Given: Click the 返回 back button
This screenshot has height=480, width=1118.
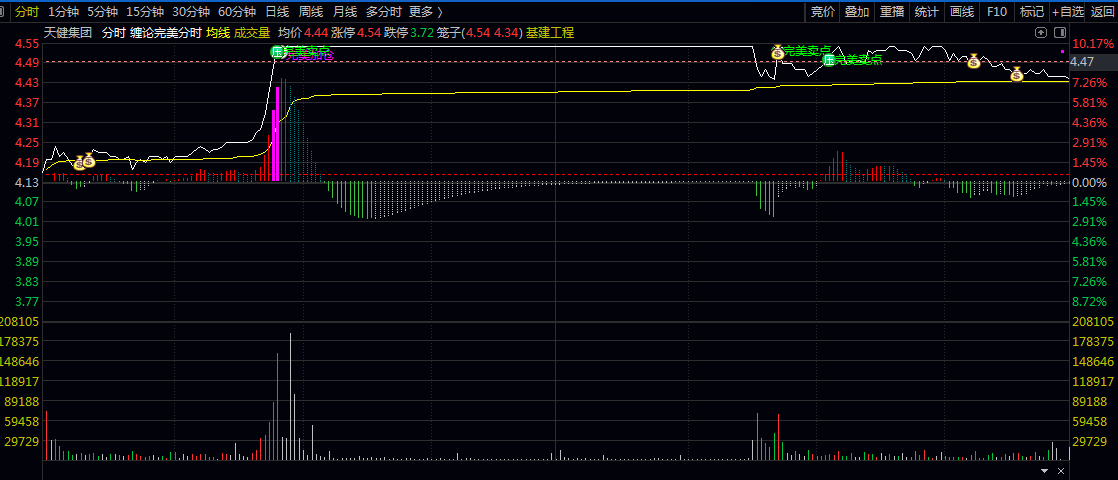Looking at the screenshot, I should click(1102, 11).
